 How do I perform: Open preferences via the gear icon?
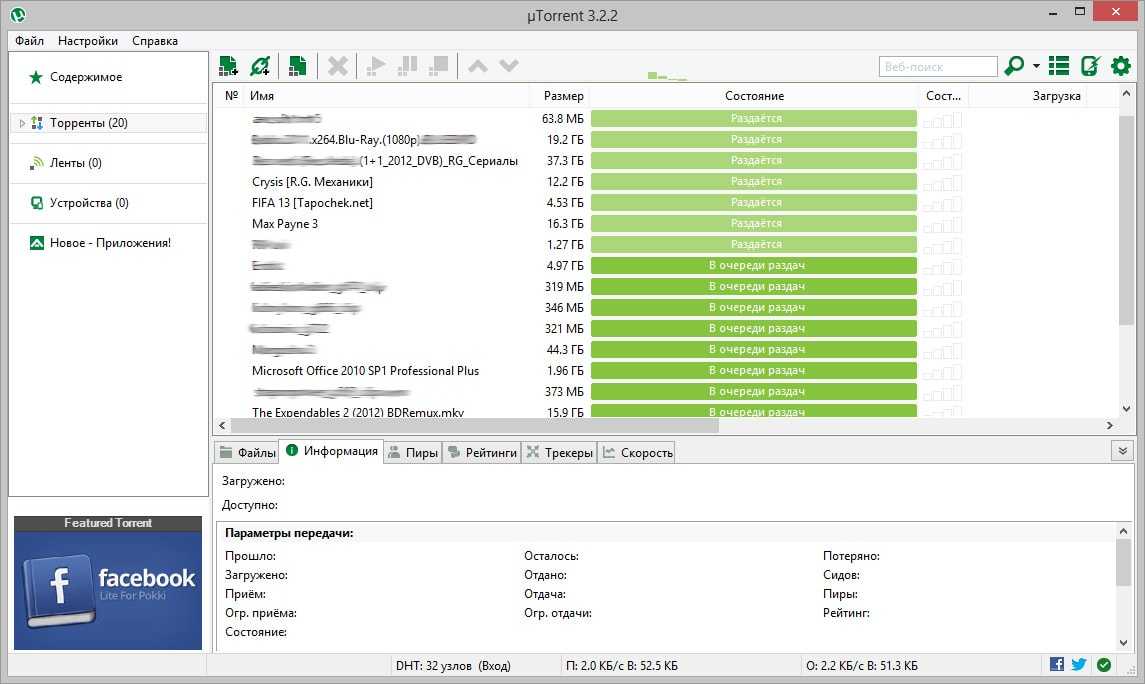pos(1121,66)
